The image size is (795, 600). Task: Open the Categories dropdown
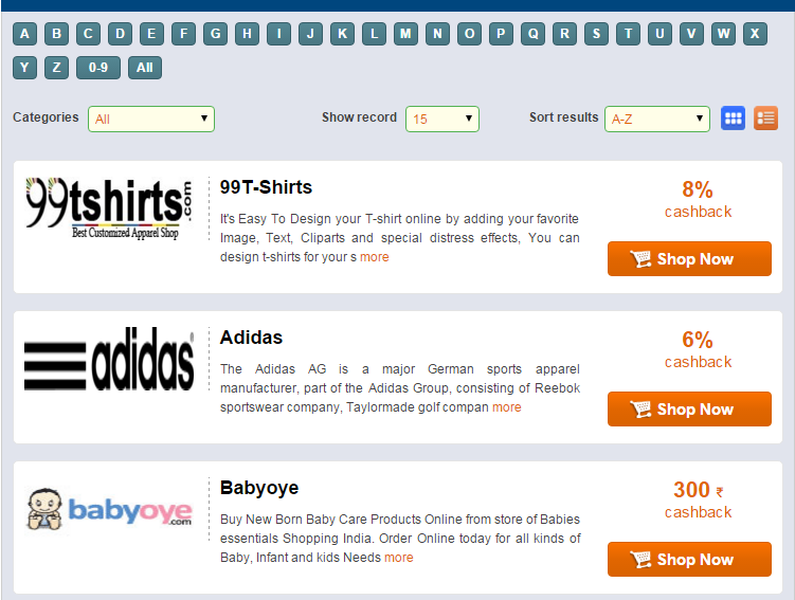(x=151, y=119)
